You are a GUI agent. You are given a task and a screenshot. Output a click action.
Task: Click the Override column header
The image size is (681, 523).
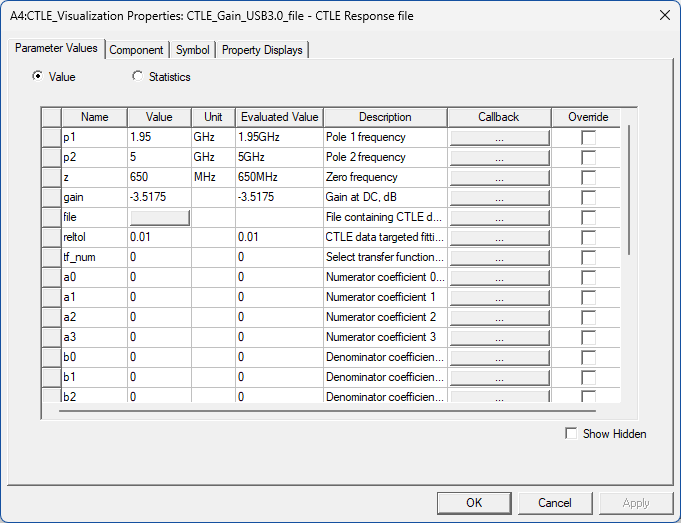tap(588, 117)
